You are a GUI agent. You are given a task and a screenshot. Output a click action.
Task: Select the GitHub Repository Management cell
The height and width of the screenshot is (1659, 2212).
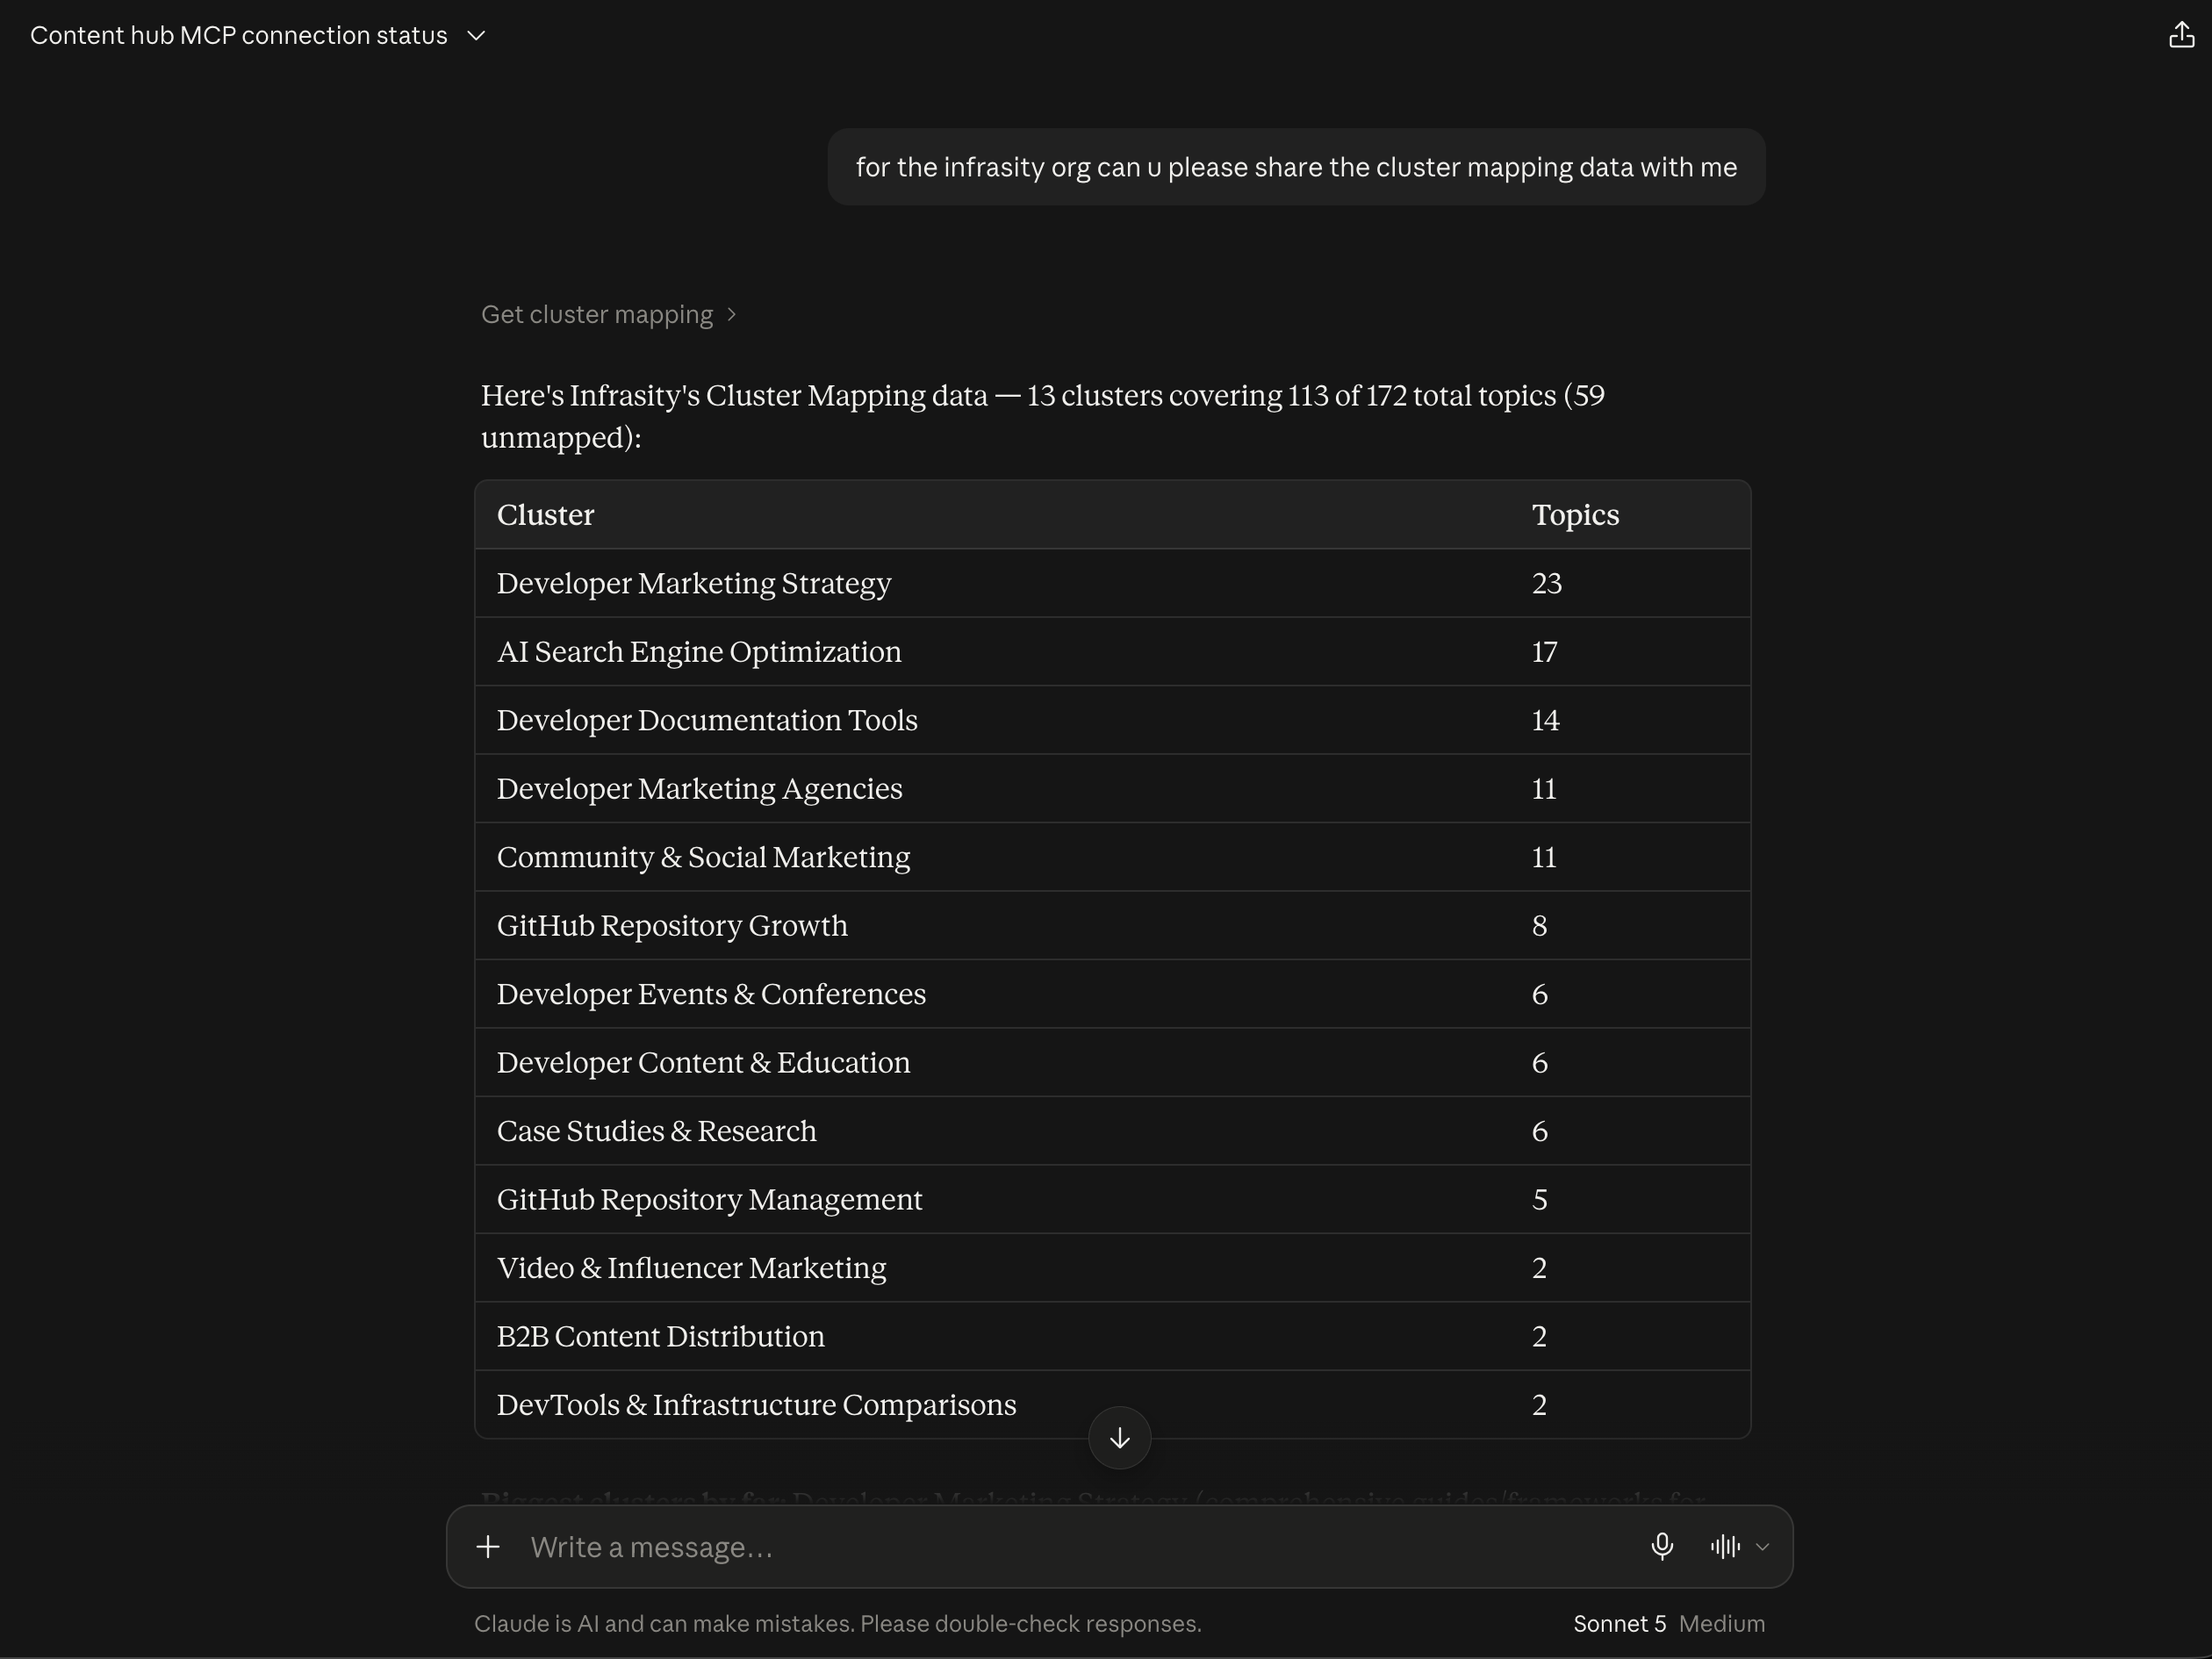(709, 1199)
